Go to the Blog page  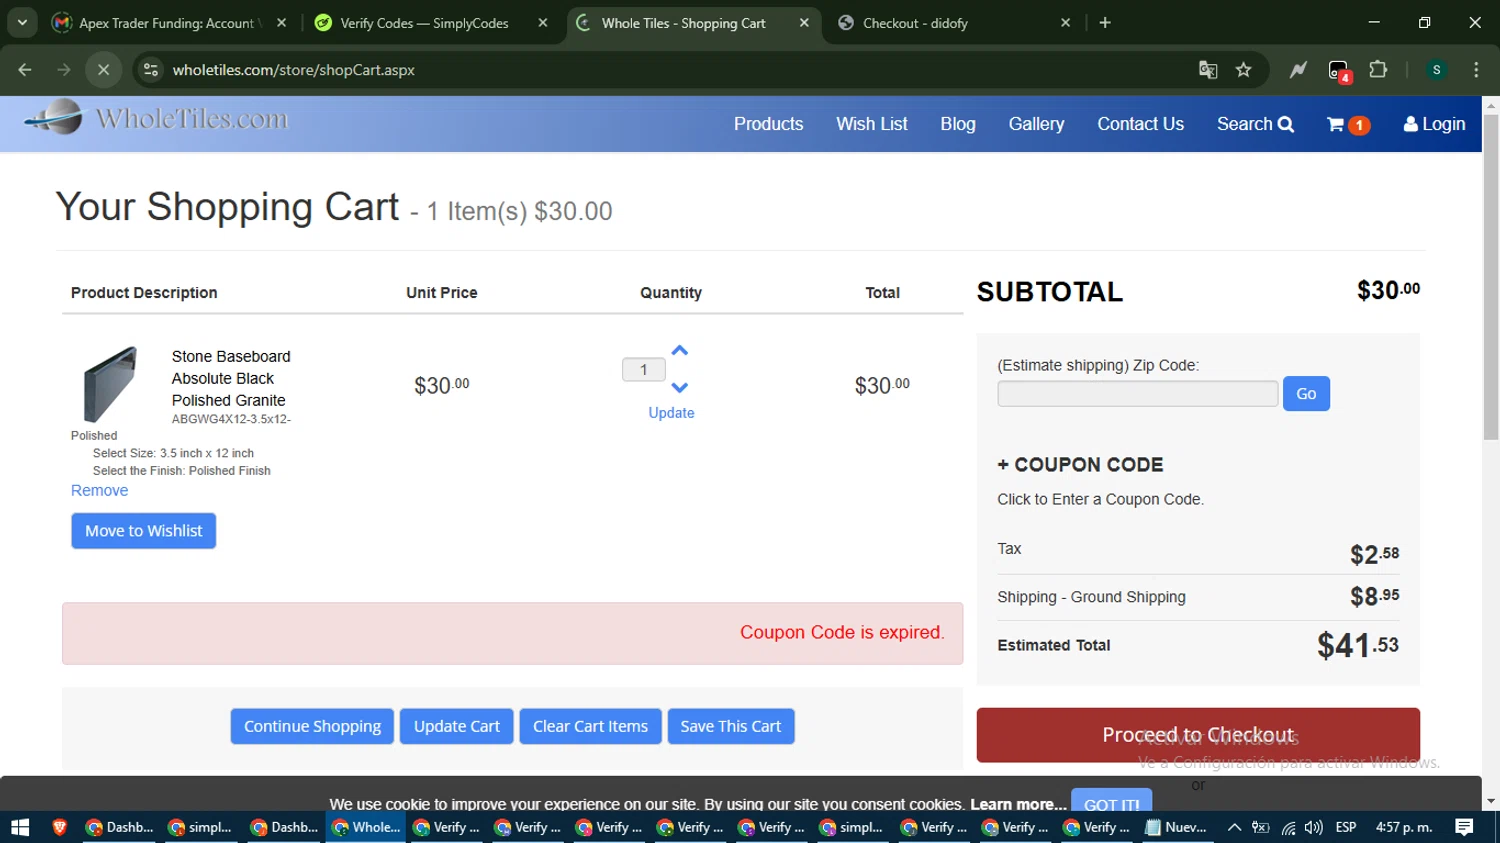point(958,124)
